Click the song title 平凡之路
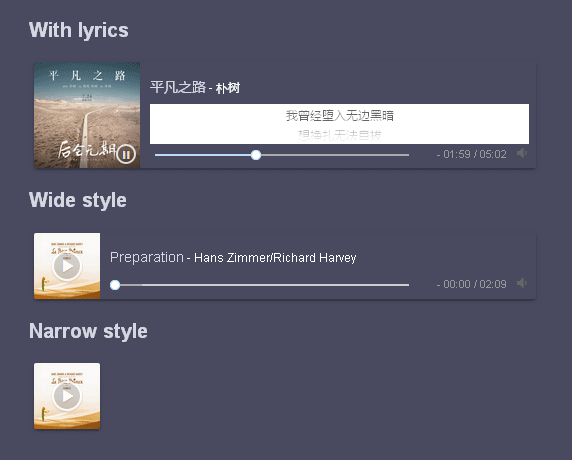Image resolution: width=572 pixels, height=460 pixels. pos(178,87)
